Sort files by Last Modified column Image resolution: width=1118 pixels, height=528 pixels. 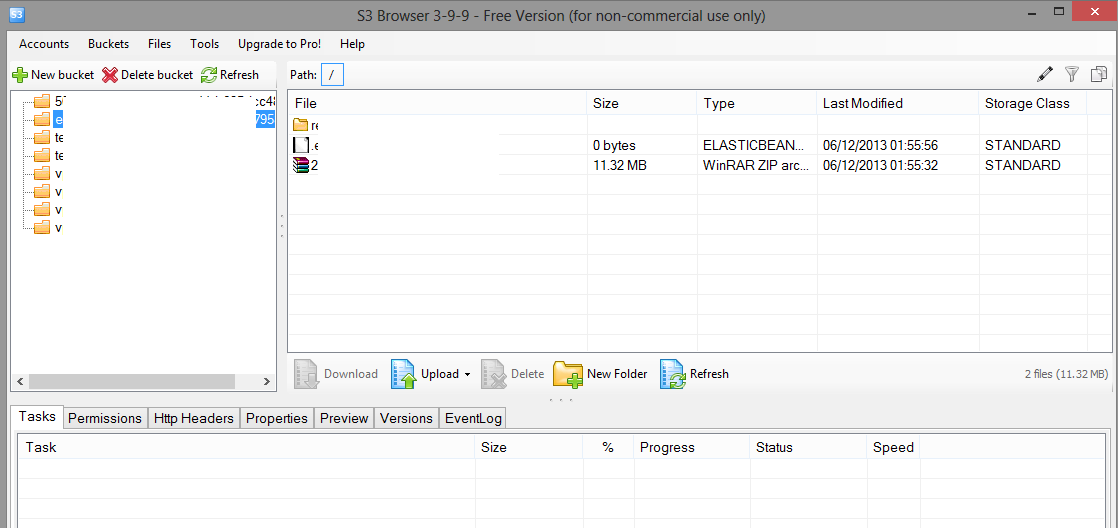(898, 103)
